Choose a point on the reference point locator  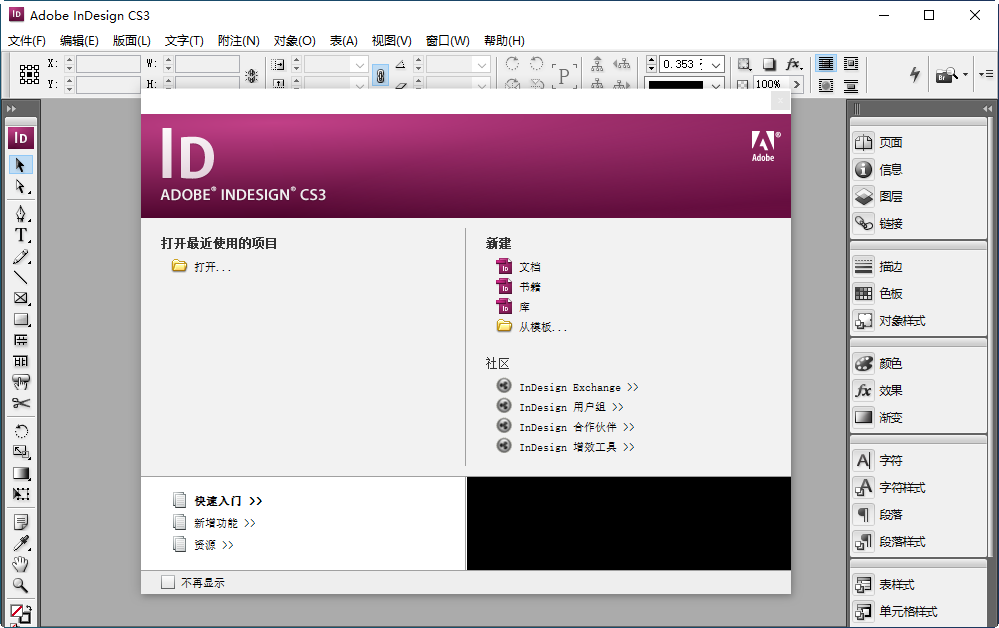29,75
